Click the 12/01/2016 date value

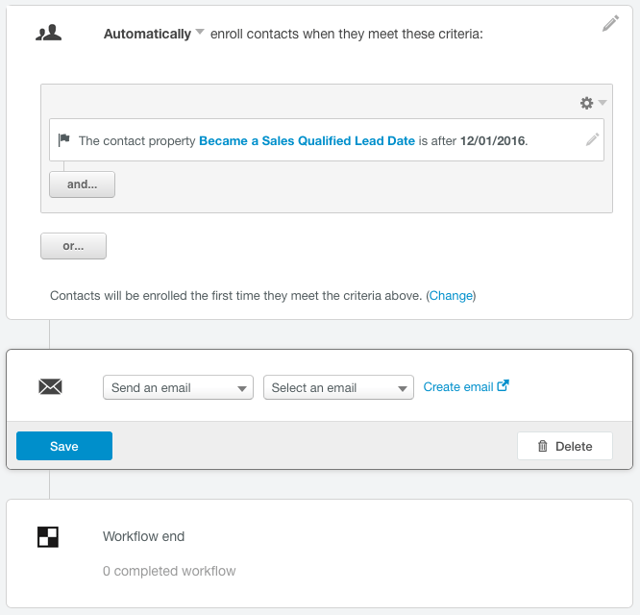click(492, 141)
